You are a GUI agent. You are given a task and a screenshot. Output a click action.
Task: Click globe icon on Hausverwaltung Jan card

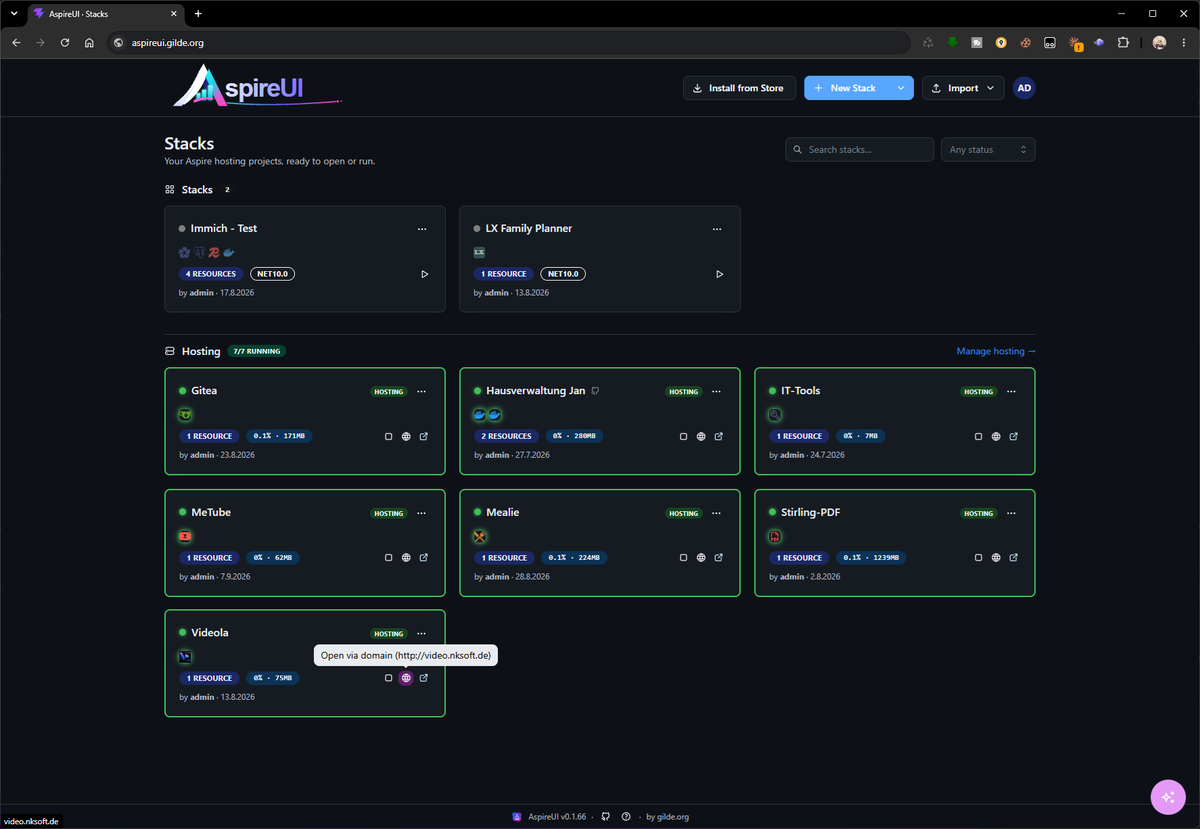coord(701,436)
